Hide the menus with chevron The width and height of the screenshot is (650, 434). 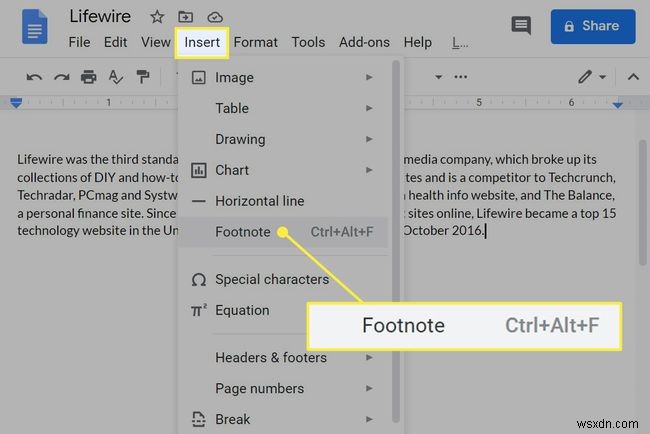(633, 77)
